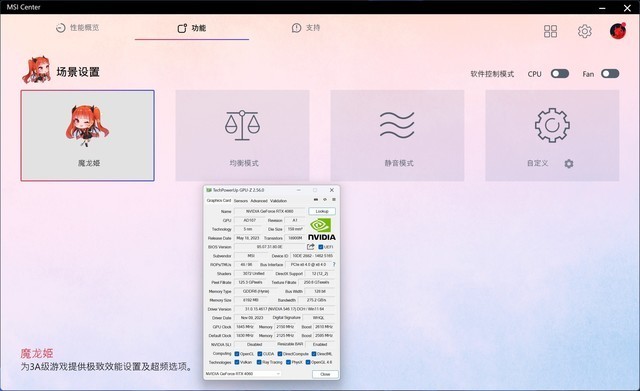Minimize the GPU-Z window
The height and width of the screenshot is (391, 640).
(298, 190)
